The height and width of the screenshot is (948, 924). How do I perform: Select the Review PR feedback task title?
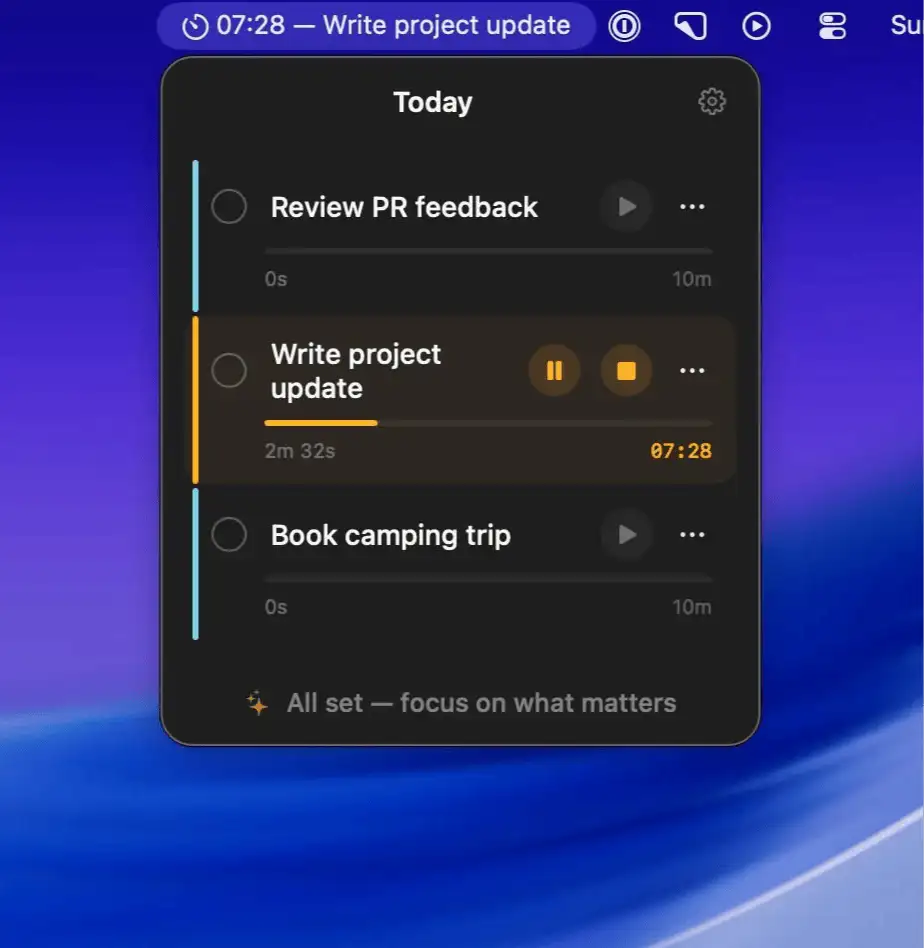click(x=404, y=207)
